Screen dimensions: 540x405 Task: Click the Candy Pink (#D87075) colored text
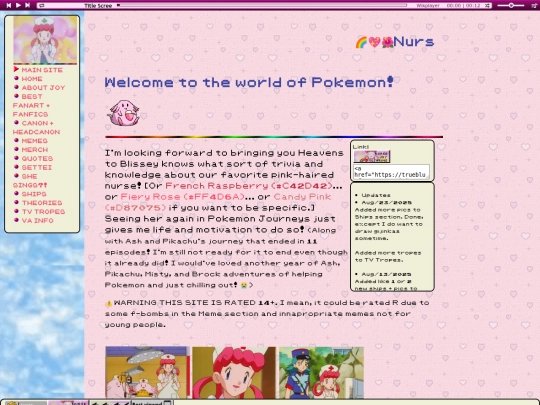coord(218,202)
